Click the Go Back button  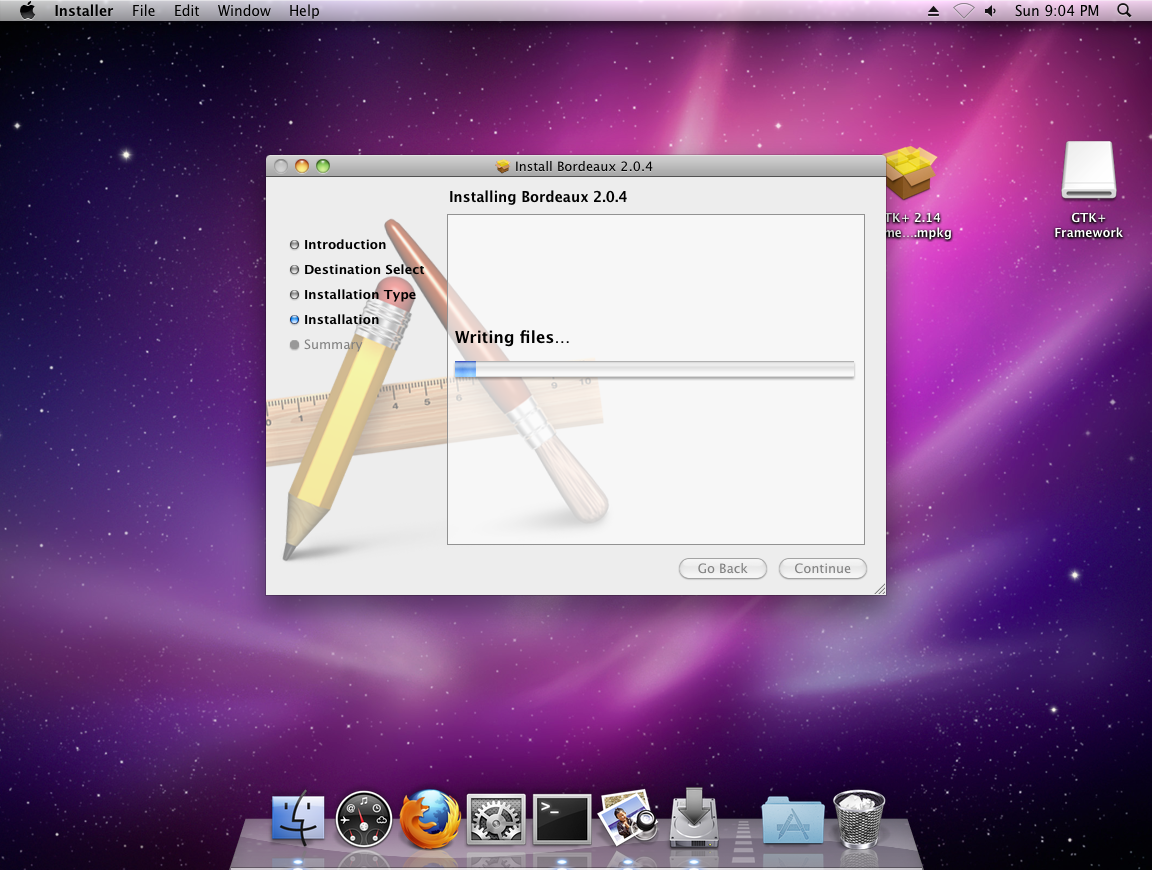click(x=722, y=568)
